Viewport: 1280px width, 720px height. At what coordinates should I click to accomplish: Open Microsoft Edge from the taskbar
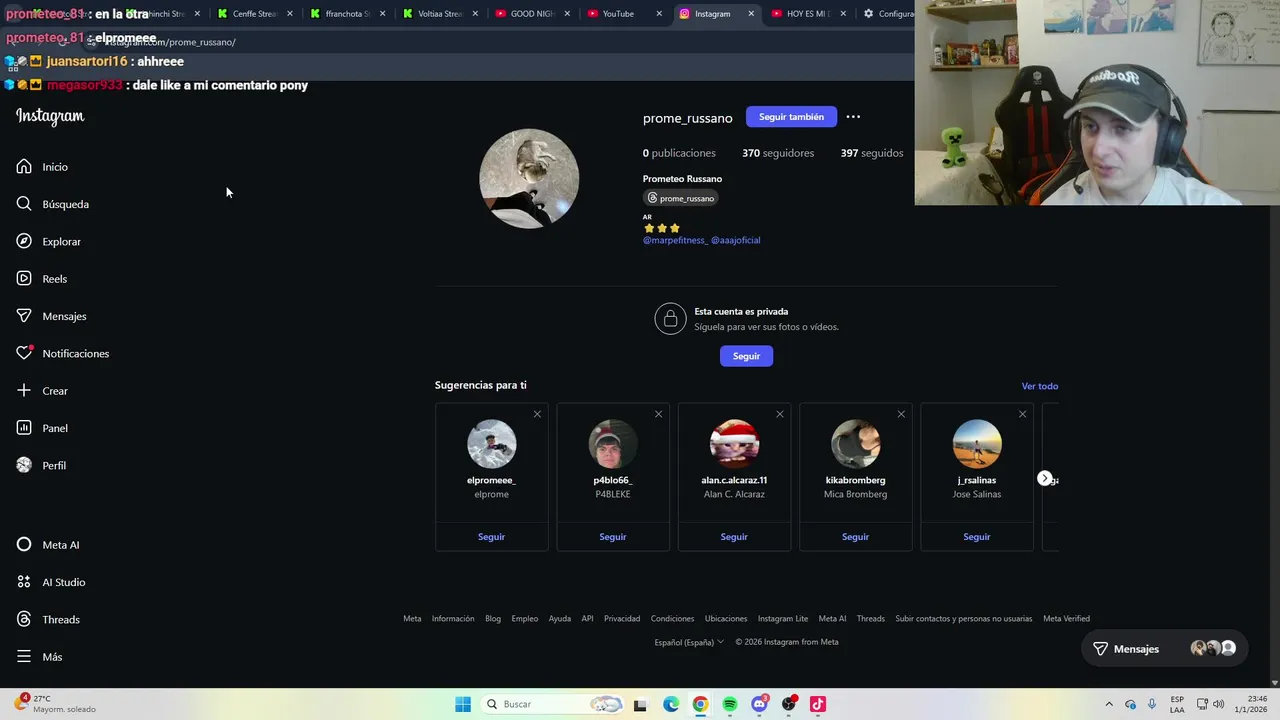[671, 704]
